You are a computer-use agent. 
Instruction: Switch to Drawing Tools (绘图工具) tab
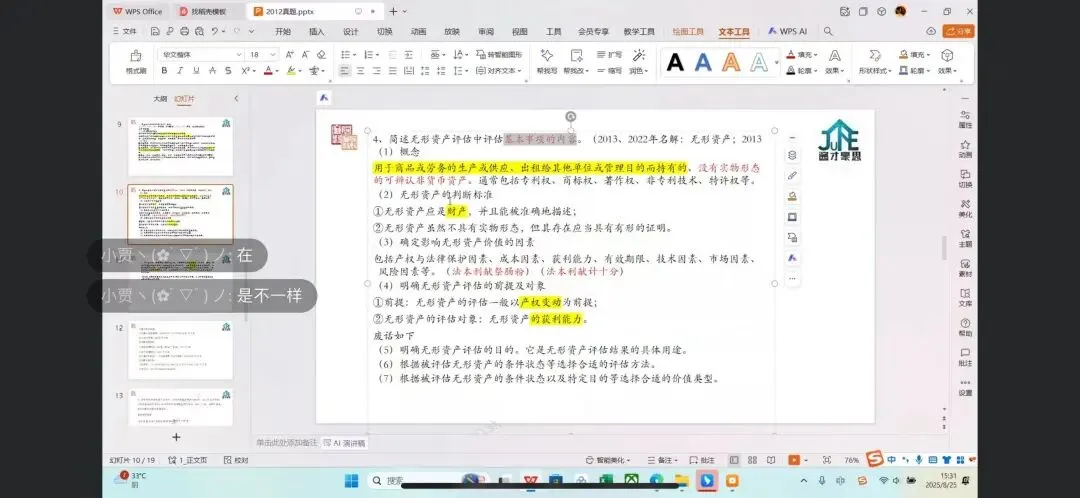(x=688, y=32)
